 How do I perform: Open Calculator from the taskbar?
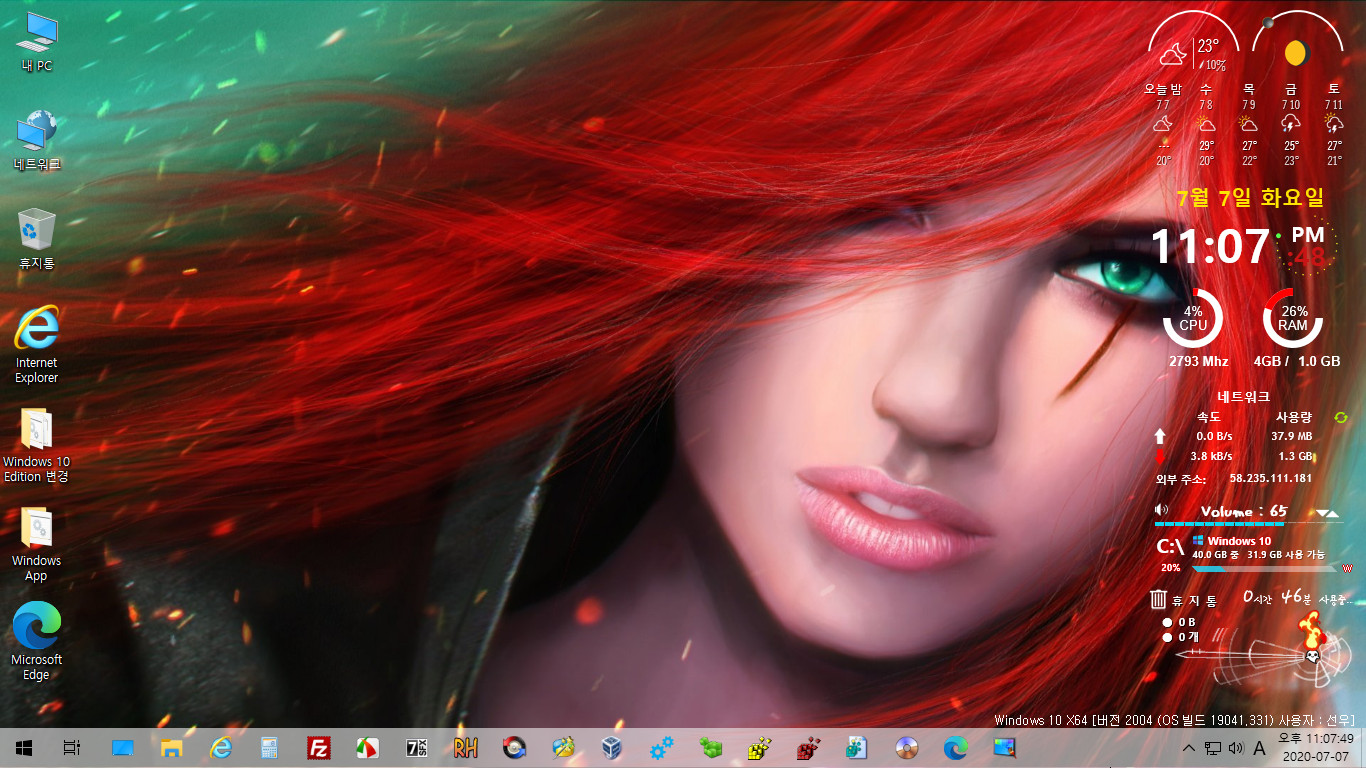[x=269, y=747]
